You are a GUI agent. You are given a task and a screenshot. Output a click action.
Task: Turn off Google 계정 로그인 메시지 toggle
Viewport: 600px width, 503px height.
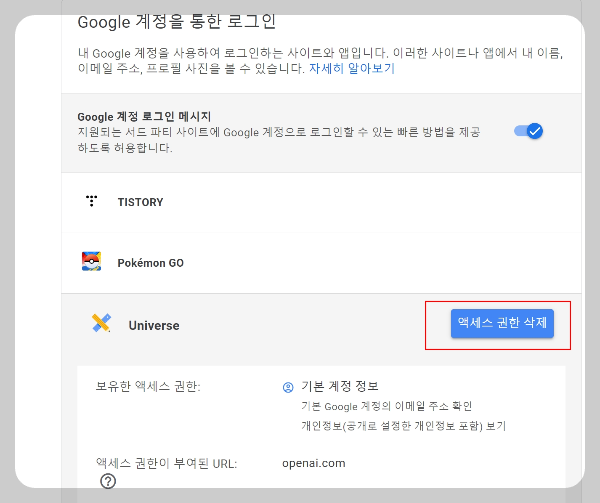[528, 131]
